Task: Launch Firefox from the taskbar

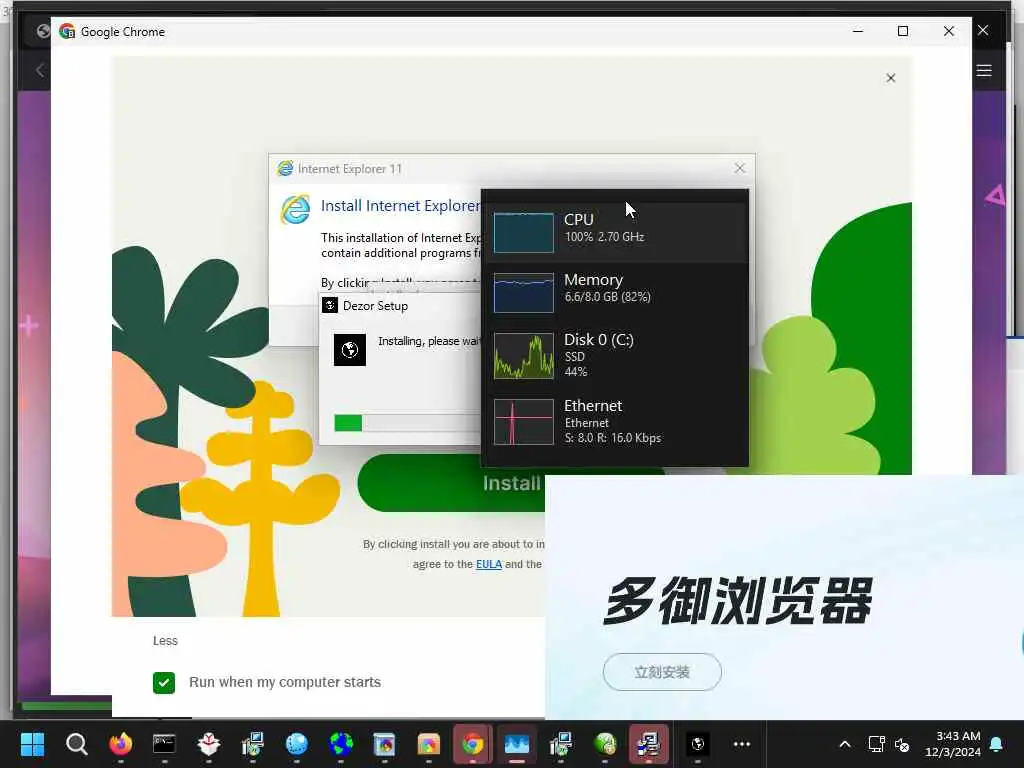Action: [121, 744]
